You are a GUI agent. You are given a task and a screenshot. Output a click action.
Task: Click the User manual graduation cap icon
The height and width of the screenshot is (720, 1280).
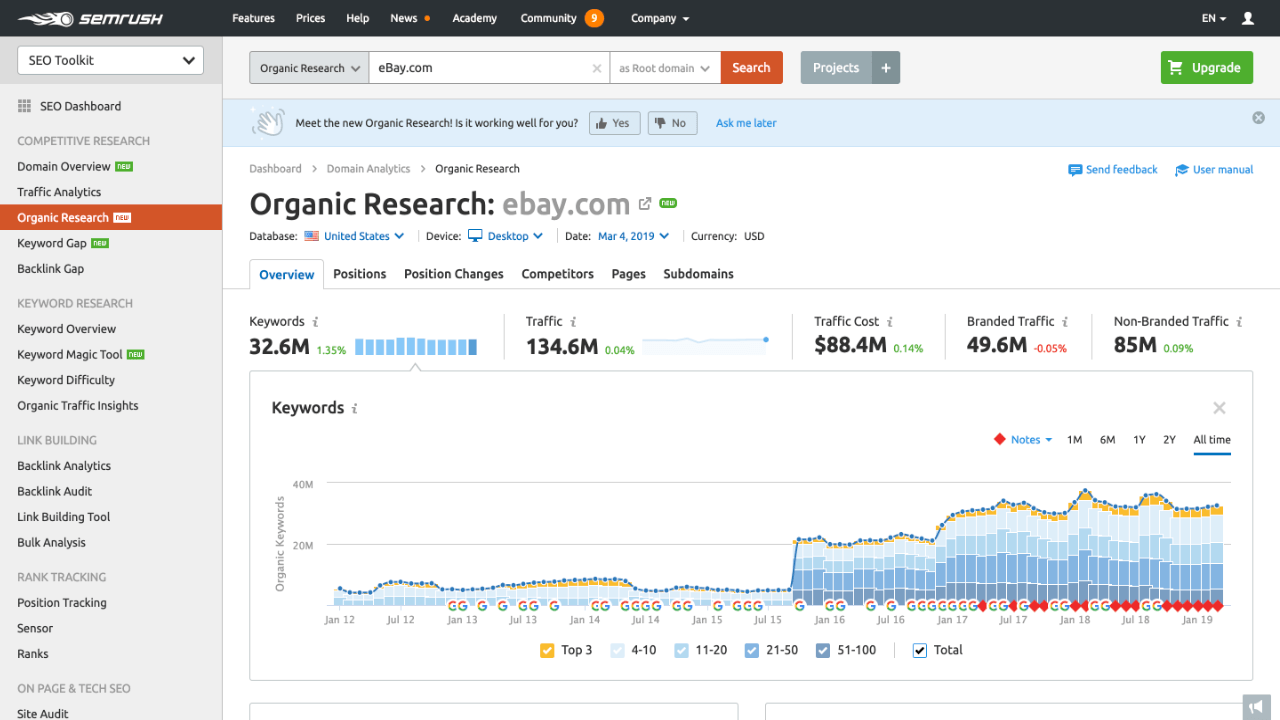[x=1182, y=170]
